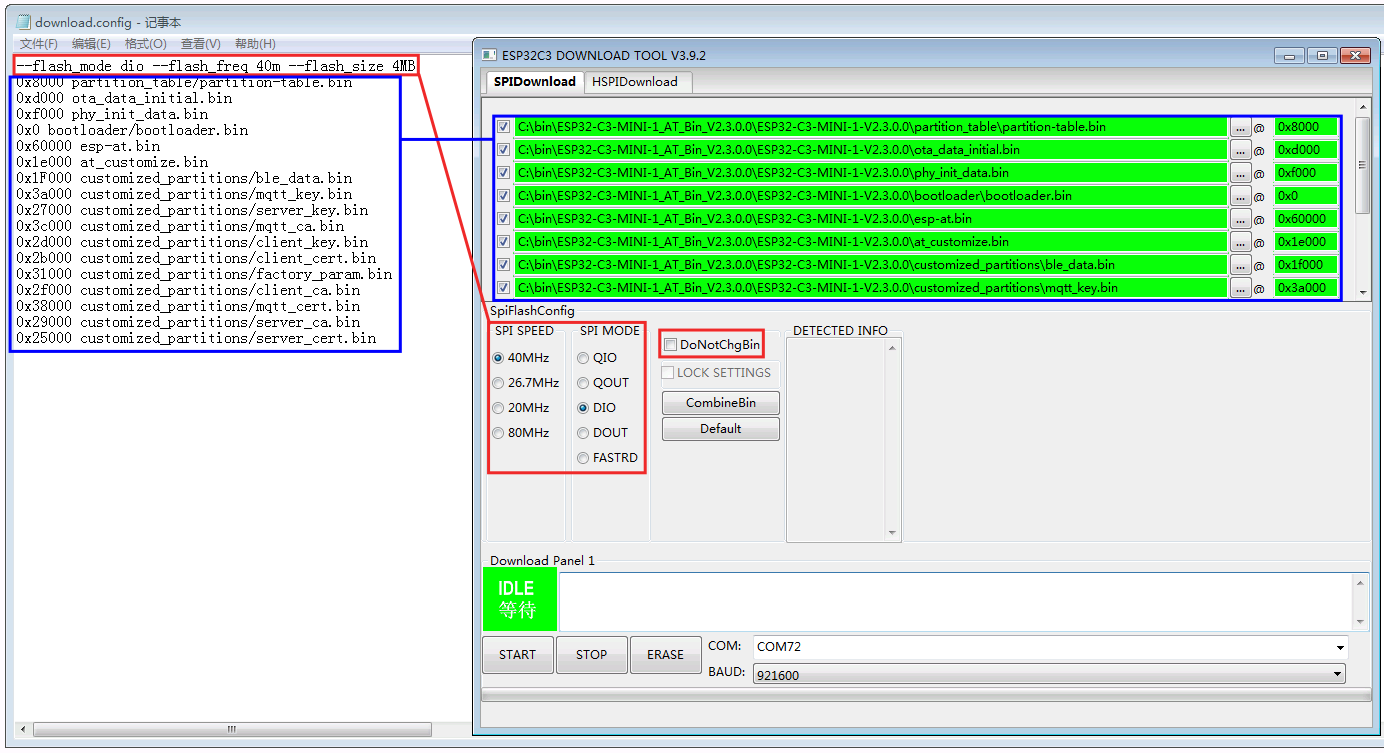Click browse button for ble_data.bin row
The height and width of the screenshot is (753, 1384).
1240,266
